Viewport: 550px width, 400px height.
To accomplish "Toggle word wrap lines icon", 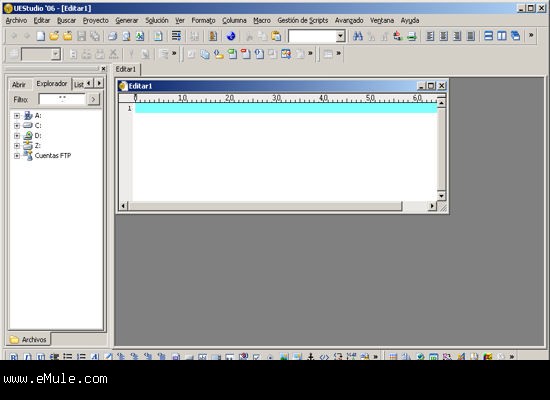I will (176, 36).
